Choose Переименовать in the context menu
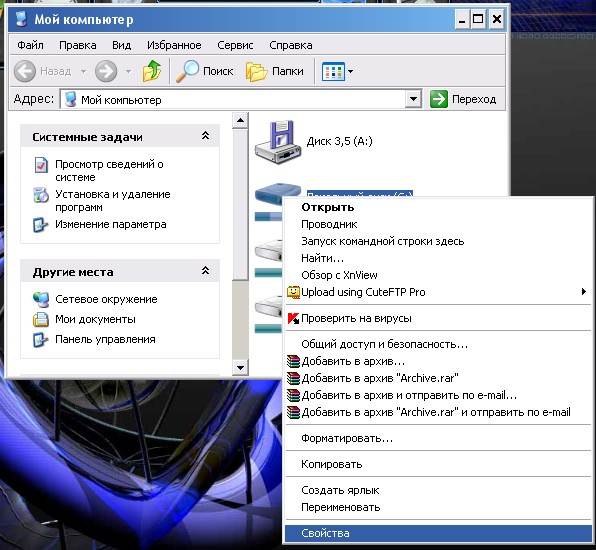This screenshot has height=550, width=596. coord(439,507)
